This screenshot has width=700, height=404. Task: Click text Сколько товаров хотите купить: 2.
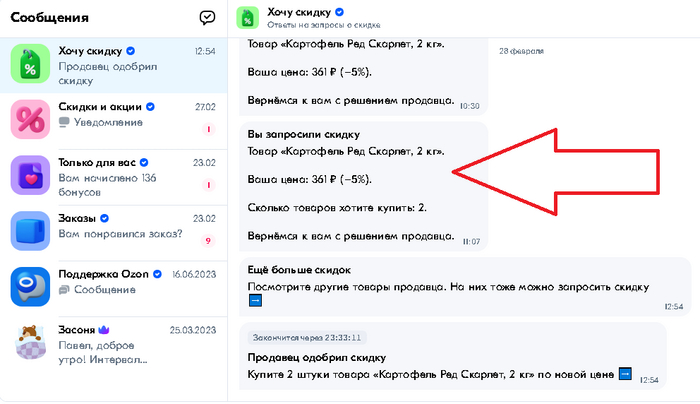click(x=337, y=208)
